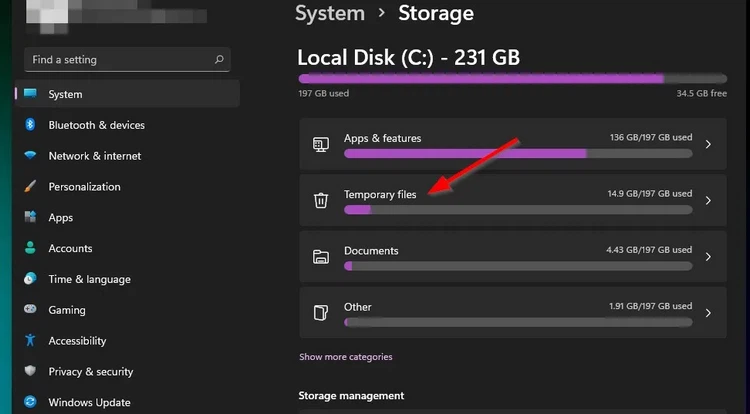This screenshot has height=414, width=750.
Task: Click the Personalization paintbrush icon
Action: tap(30, 187)
